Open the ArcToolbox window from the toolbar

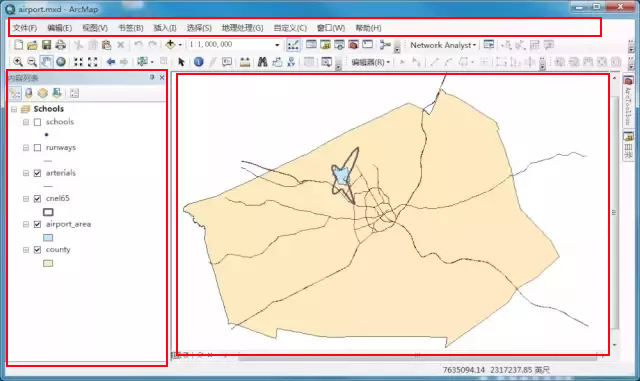(353, 45)
